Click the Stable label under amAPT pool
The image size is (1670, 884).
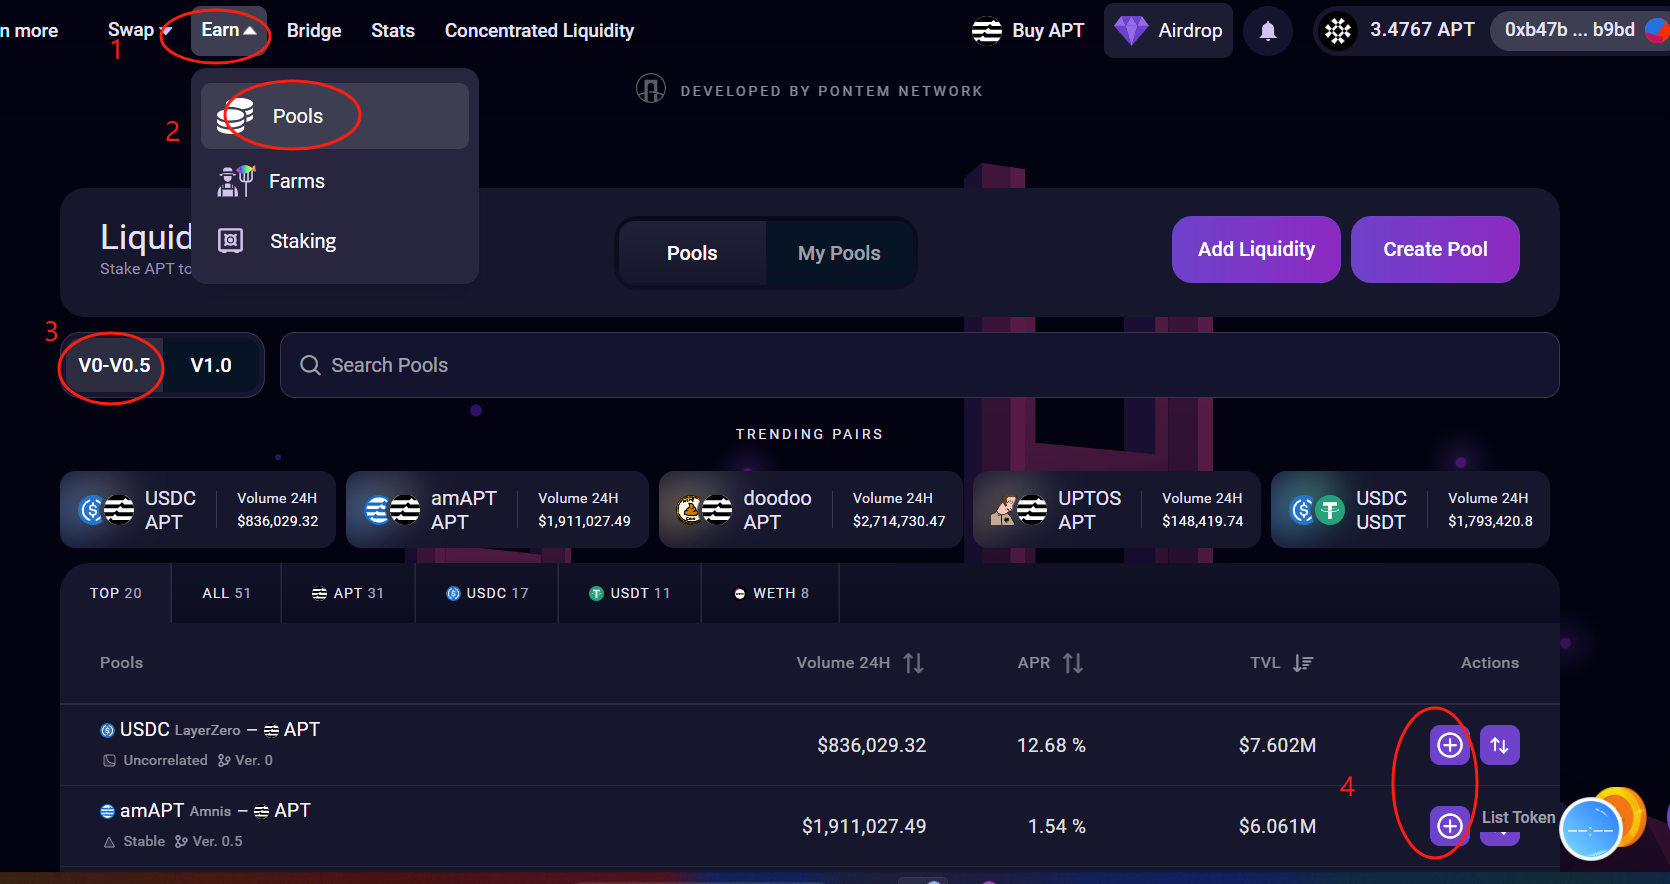144,841
